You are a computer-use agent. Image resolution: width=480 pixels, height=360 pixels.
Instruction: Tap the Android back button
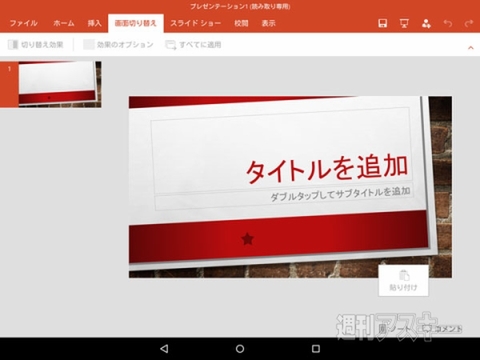click(164, 349)
